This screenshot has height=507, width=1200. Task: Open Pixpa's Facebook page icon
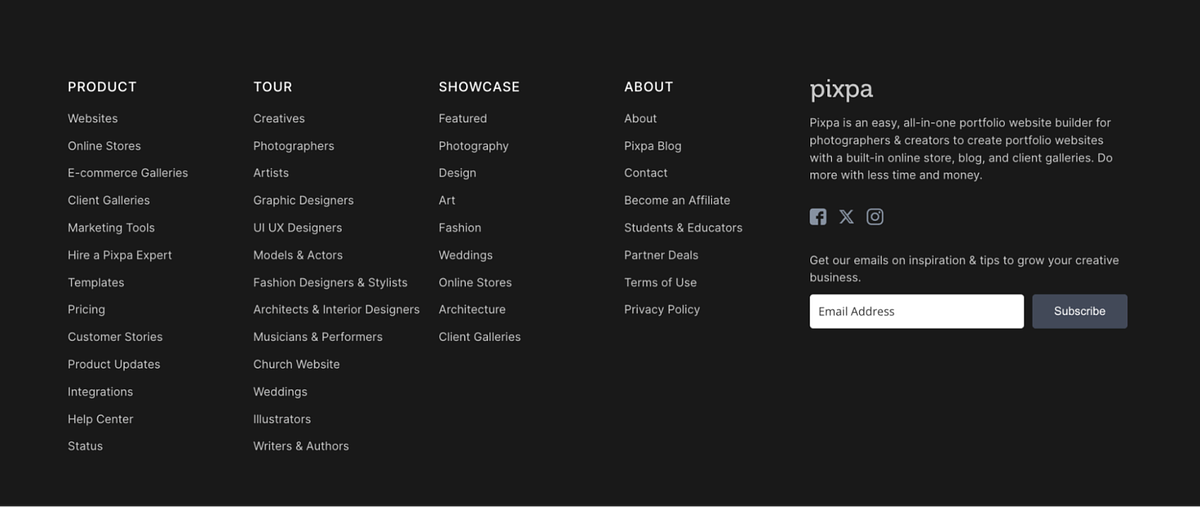(818, 217)
